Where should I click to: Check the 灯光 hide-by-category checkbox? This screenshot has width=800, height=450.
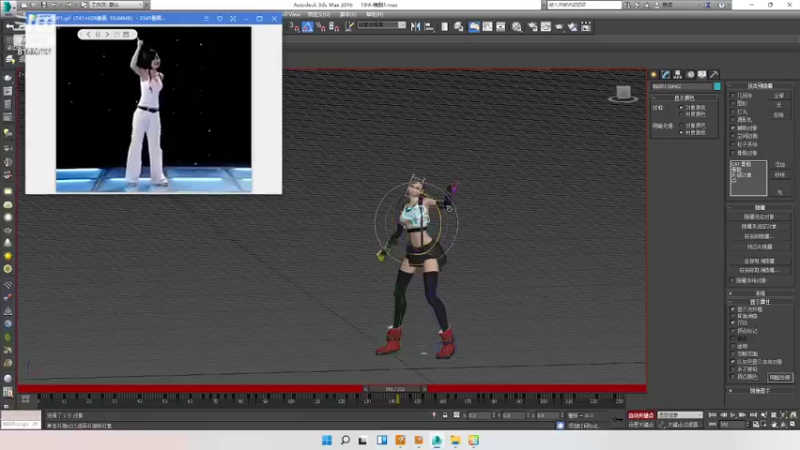click(733, 111)
